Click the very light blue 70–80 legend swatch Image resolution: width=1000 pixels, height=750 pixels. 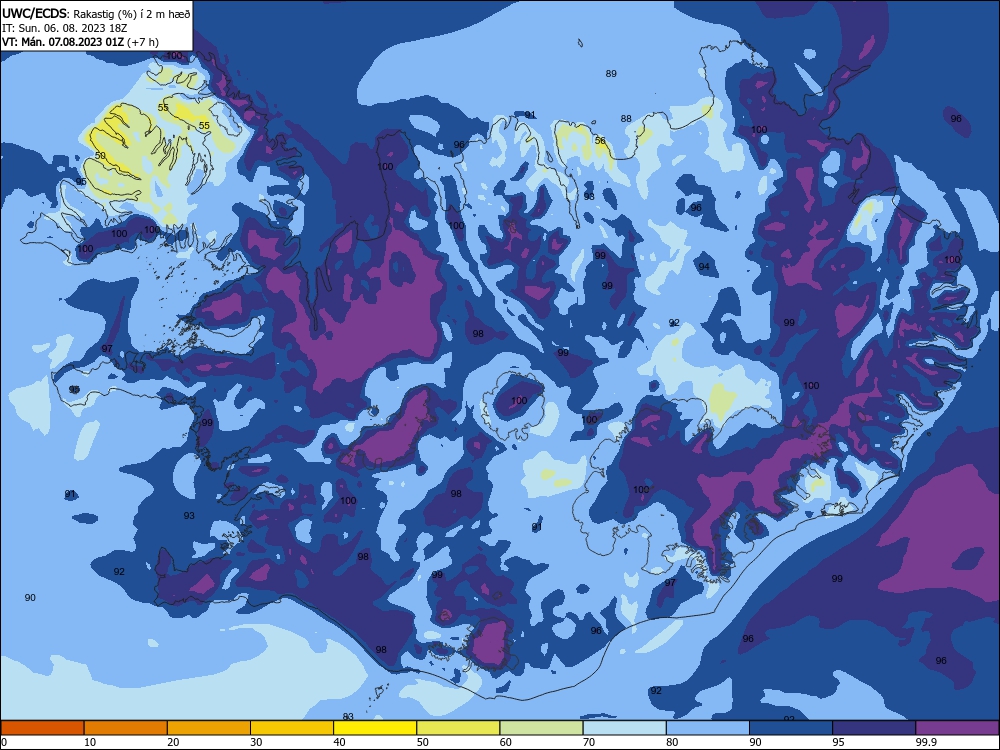(624, 728)
